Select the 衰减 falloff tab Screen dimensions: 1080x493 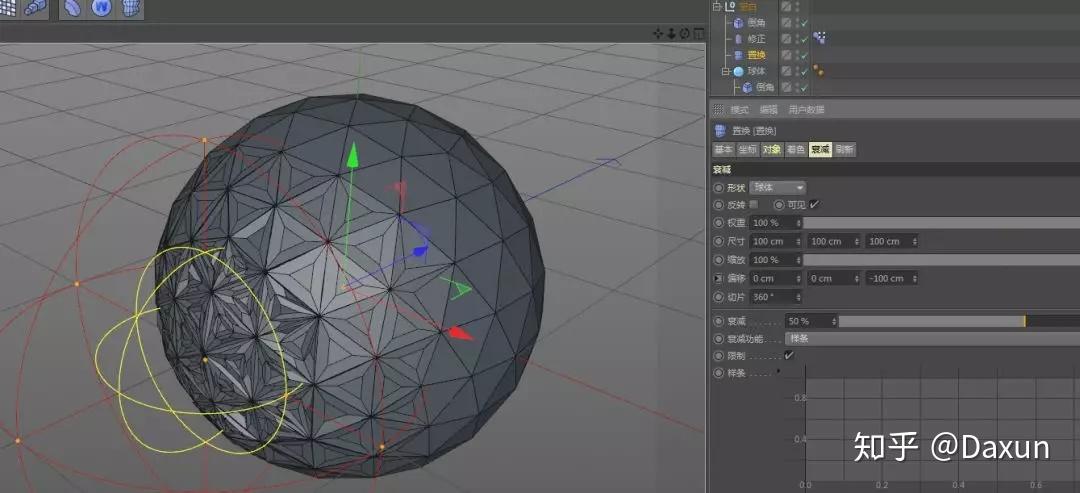point(820,149)
